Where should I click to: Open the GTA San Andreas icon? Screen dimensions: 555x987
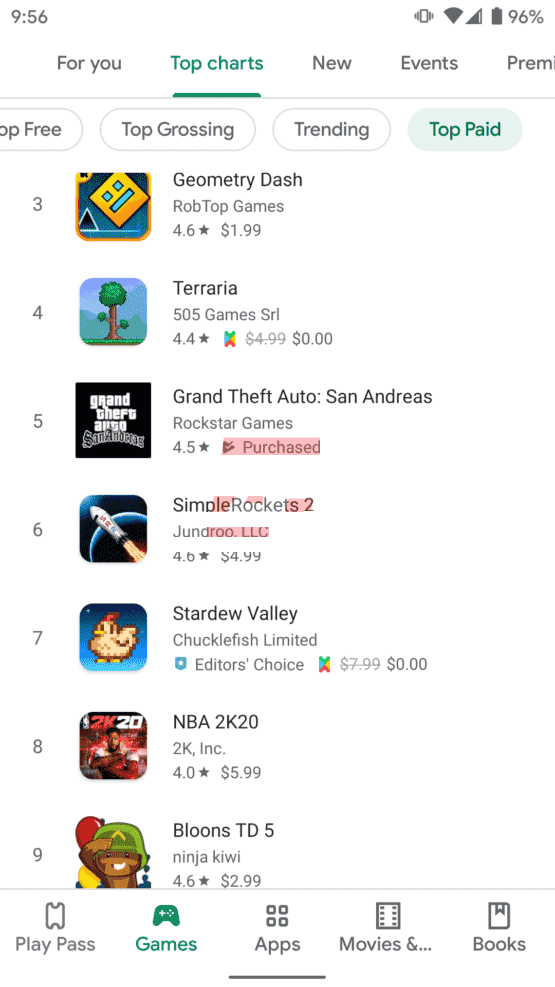tap(113, 420)
